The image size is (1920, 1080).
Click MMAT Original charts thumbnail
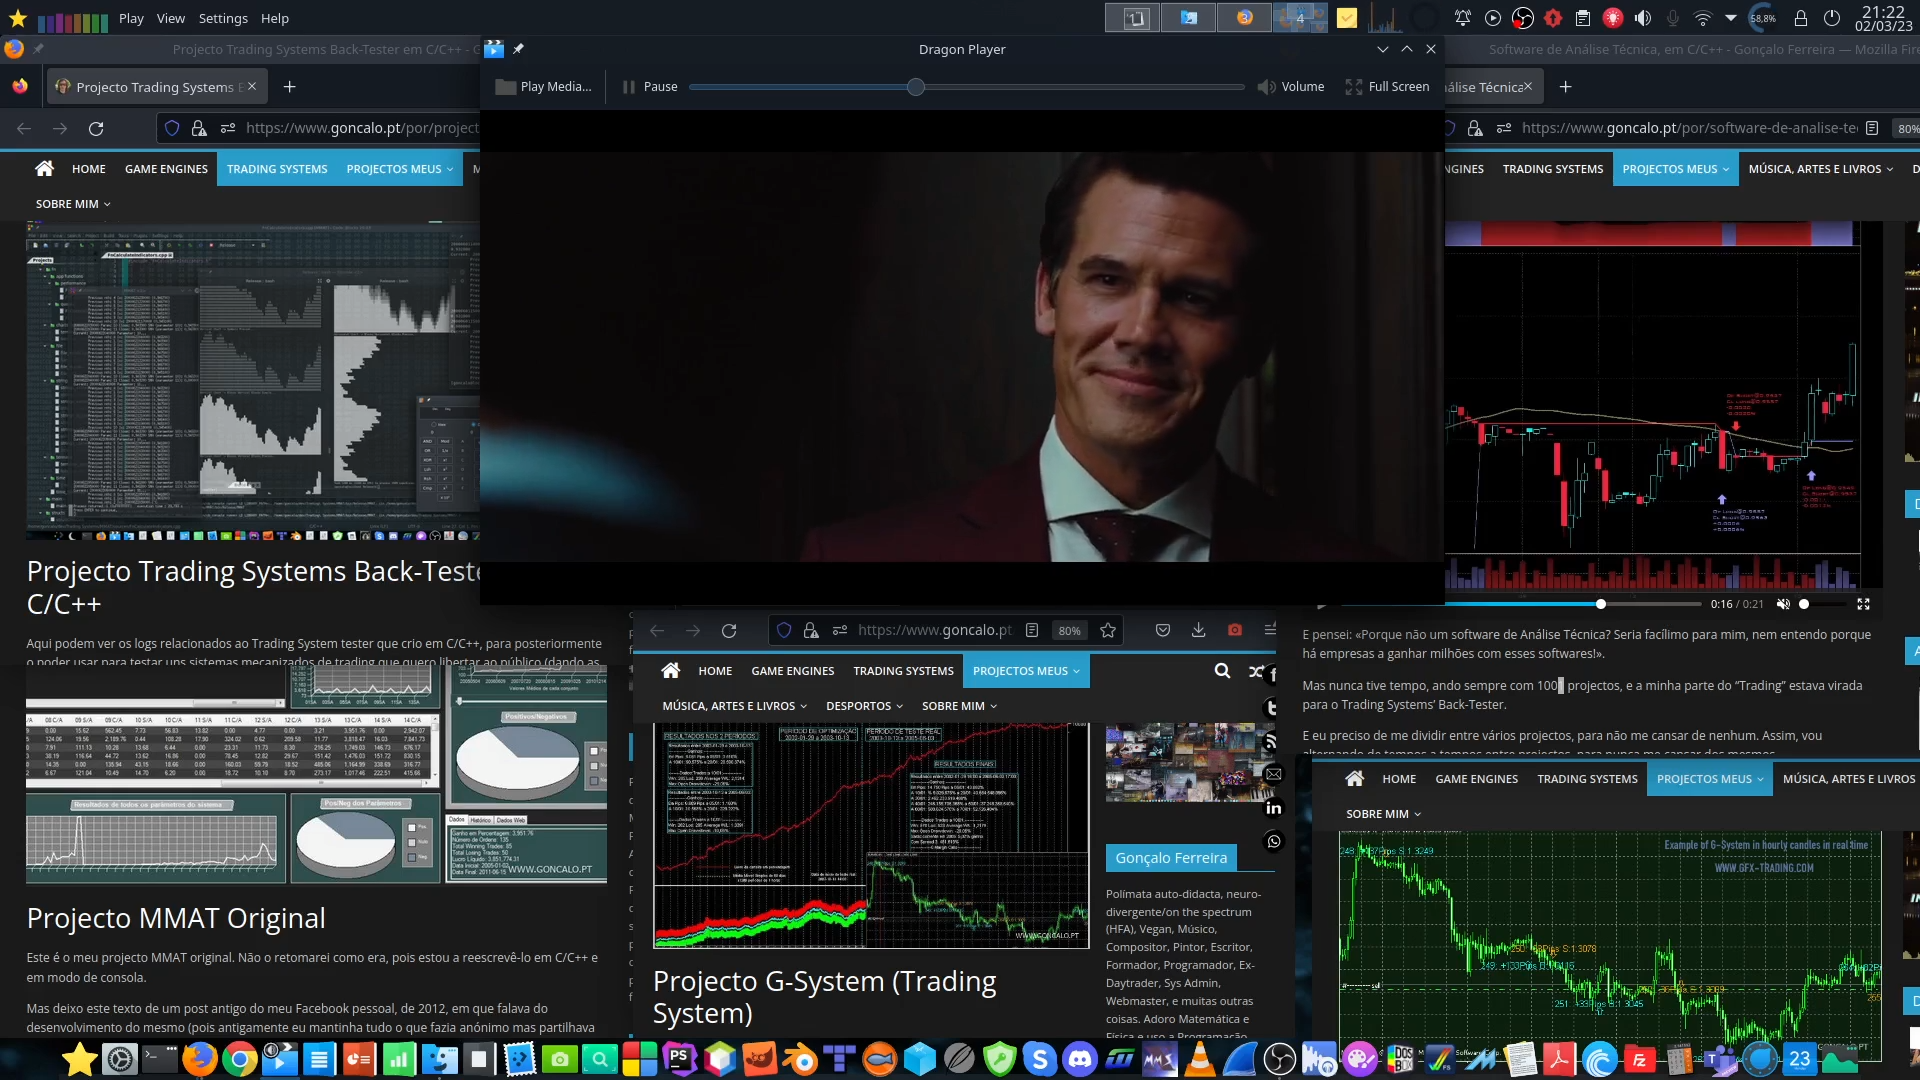(x=316, y=774)
